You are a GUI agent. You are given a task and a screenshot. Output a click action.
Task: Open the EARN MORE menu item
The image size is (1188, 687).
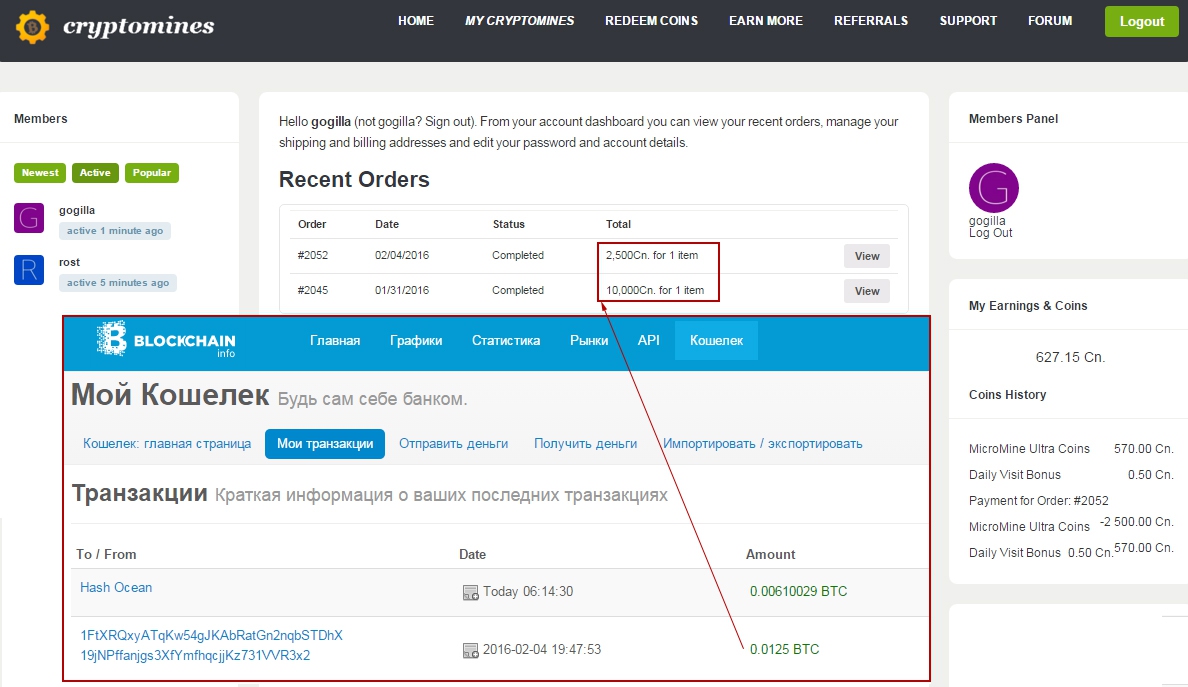tap(766, 21)
